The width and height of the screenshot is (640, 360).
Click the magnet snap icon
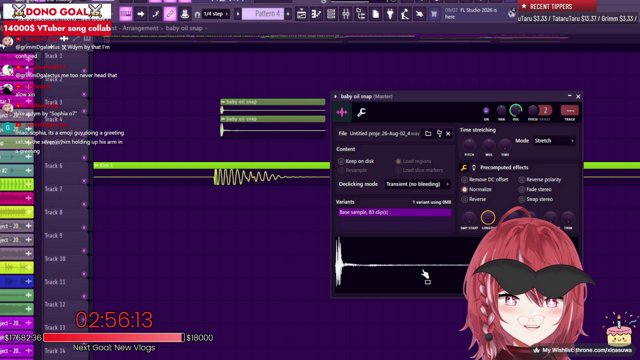198,14
